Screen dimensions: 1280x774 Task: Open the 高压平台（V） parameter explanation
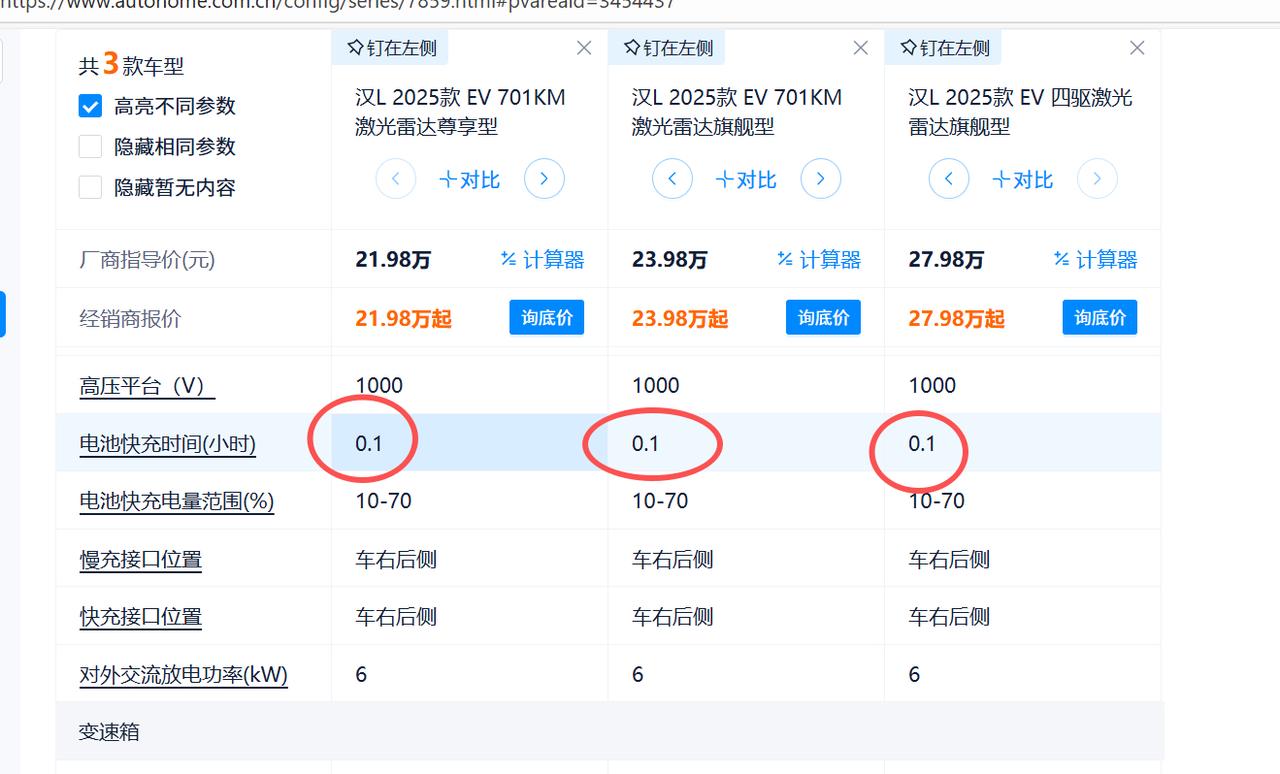(147, 386)
